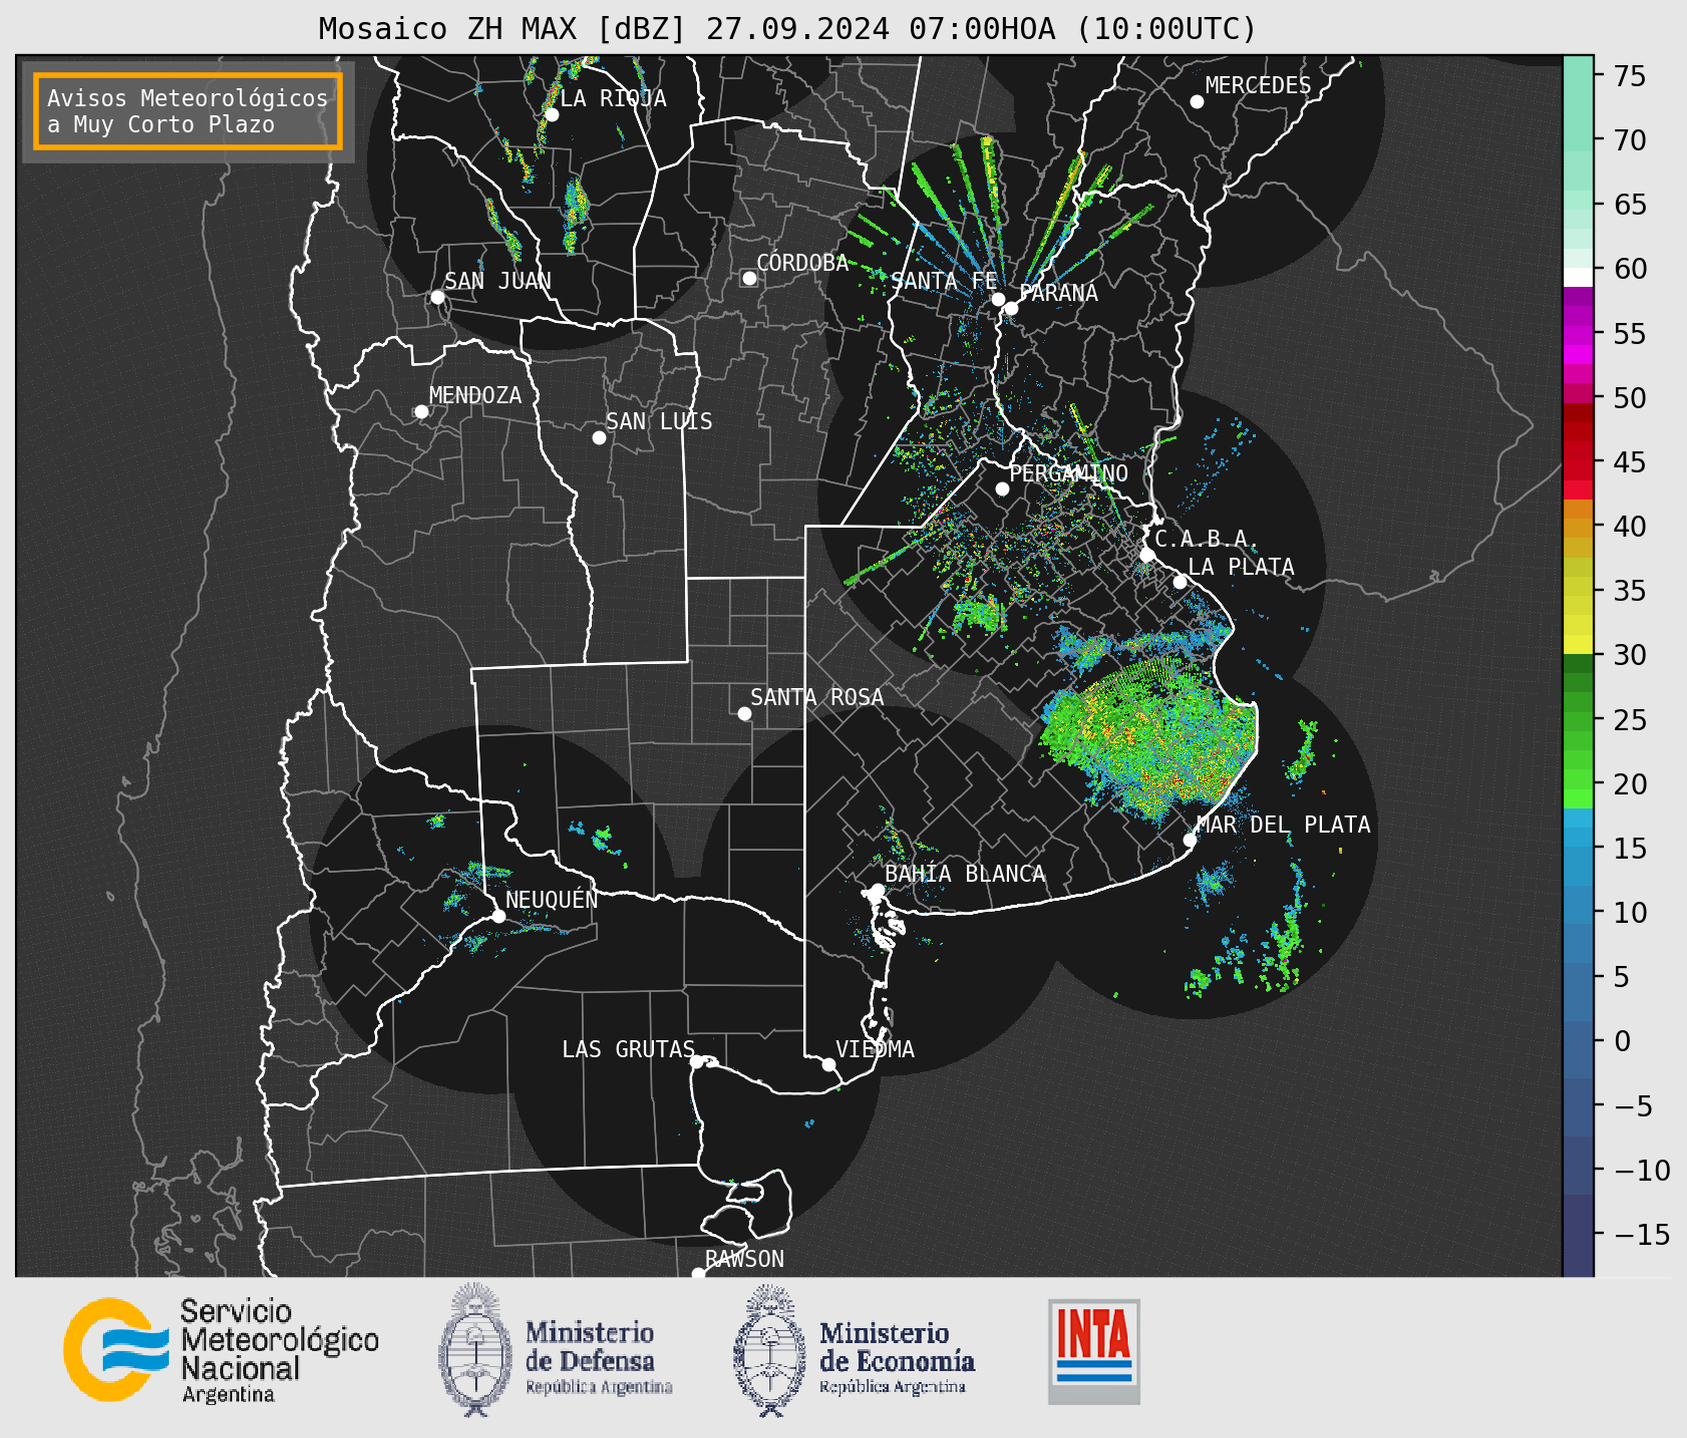The width and height of the screenshot is (1687, 1438).
Task: Click the Pergamino city marker dot
Action: click(x=1002, y=489)
